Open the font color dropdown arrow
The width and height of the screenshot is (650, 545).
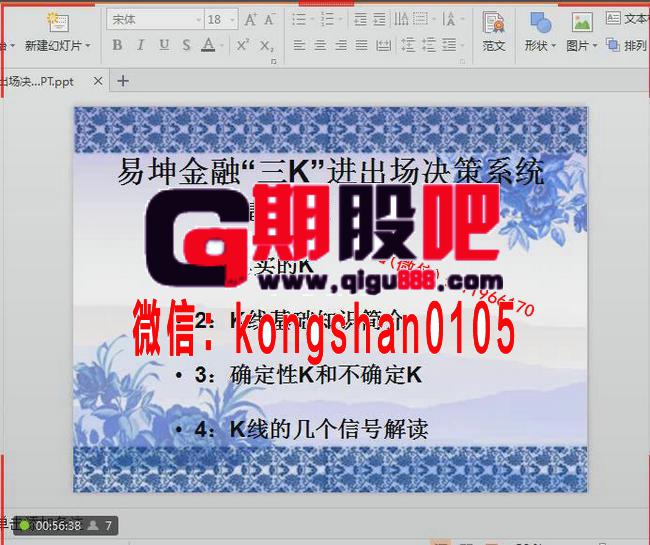[x=222, y=46]
